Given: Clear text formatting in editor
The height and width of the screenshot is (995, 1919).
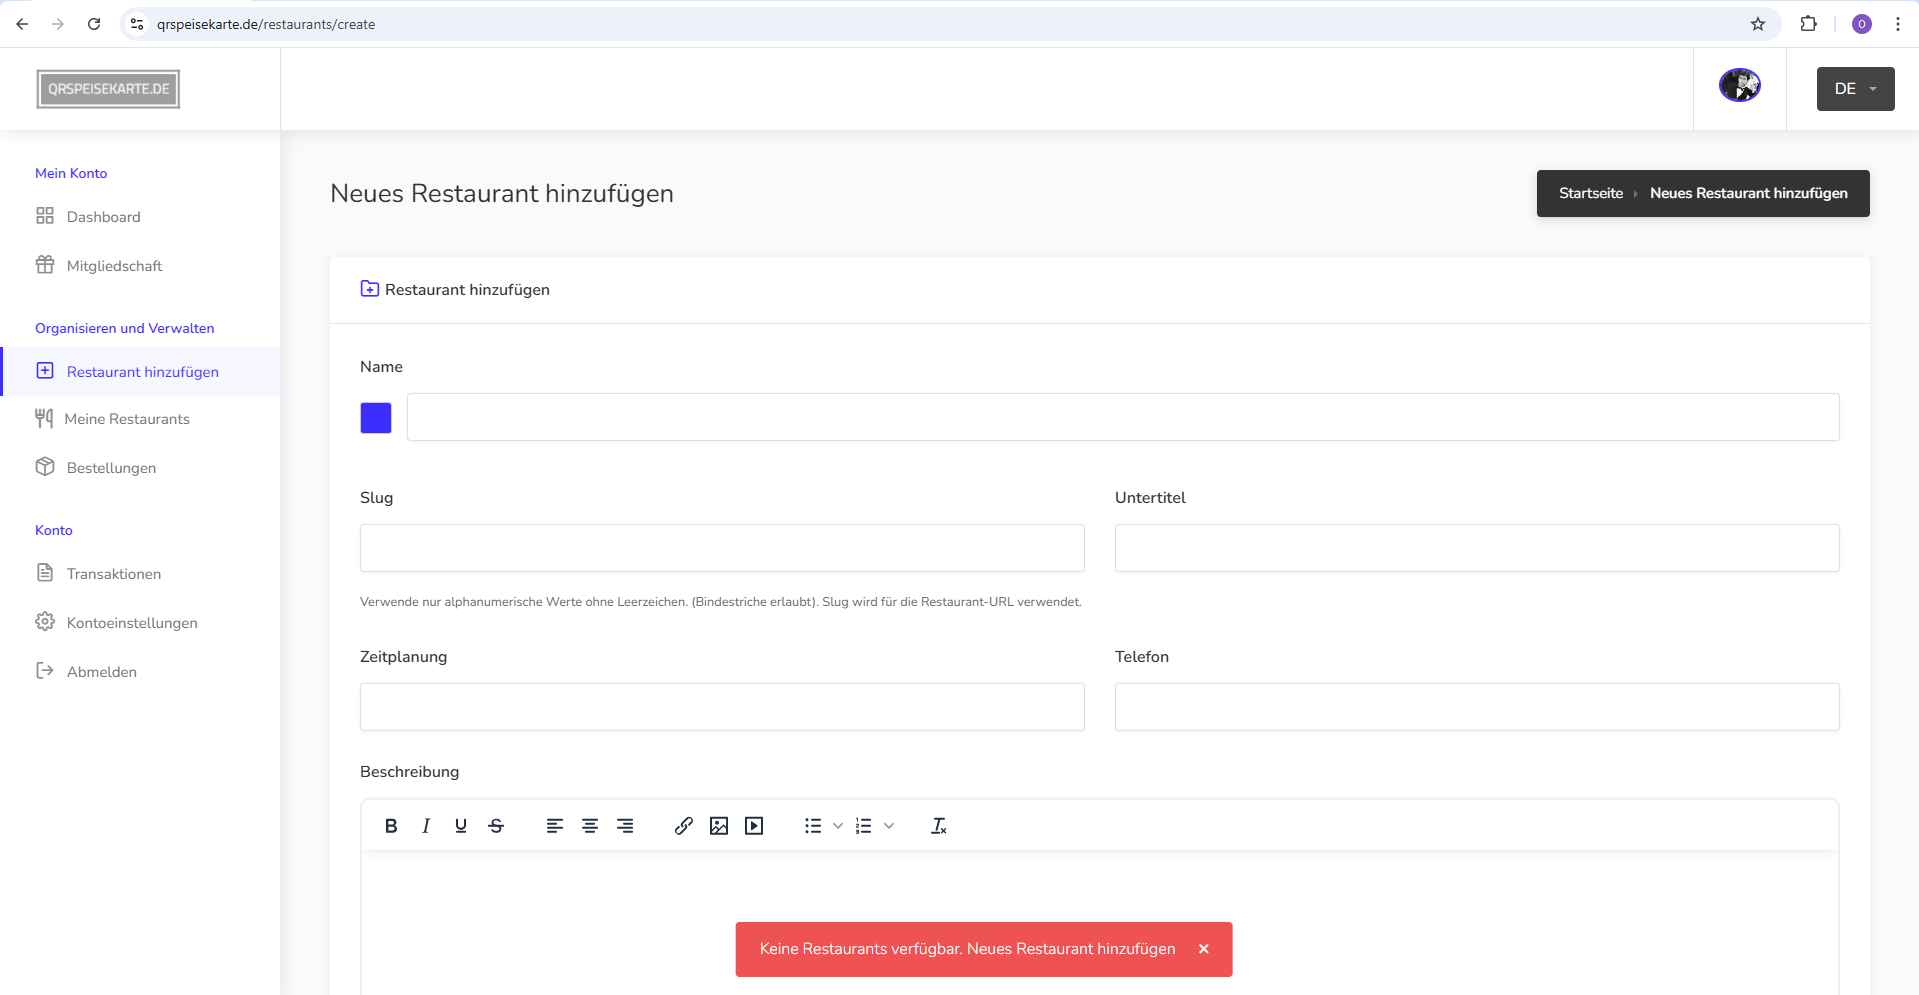Looking at the screenshot, I should 938,826.
